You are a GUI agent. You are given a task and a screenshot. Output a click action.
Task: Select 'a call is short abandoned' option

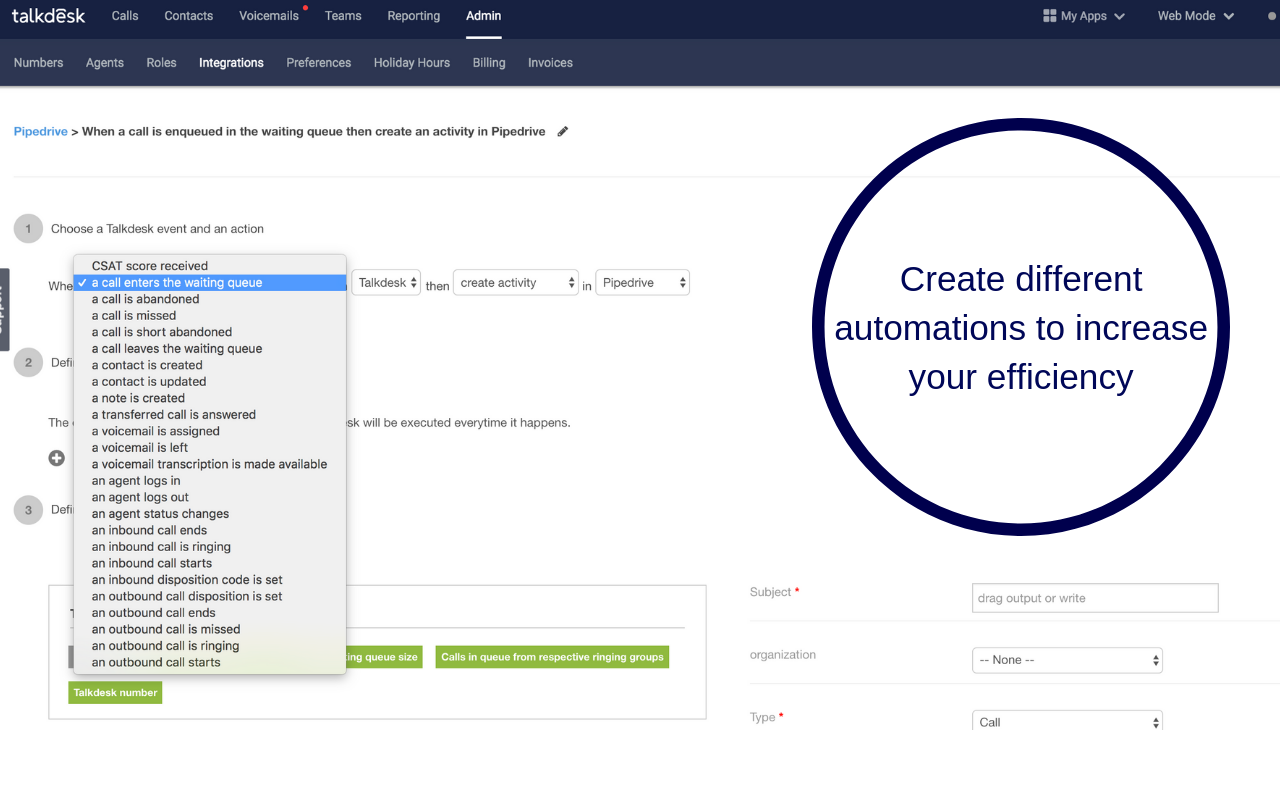210,332
